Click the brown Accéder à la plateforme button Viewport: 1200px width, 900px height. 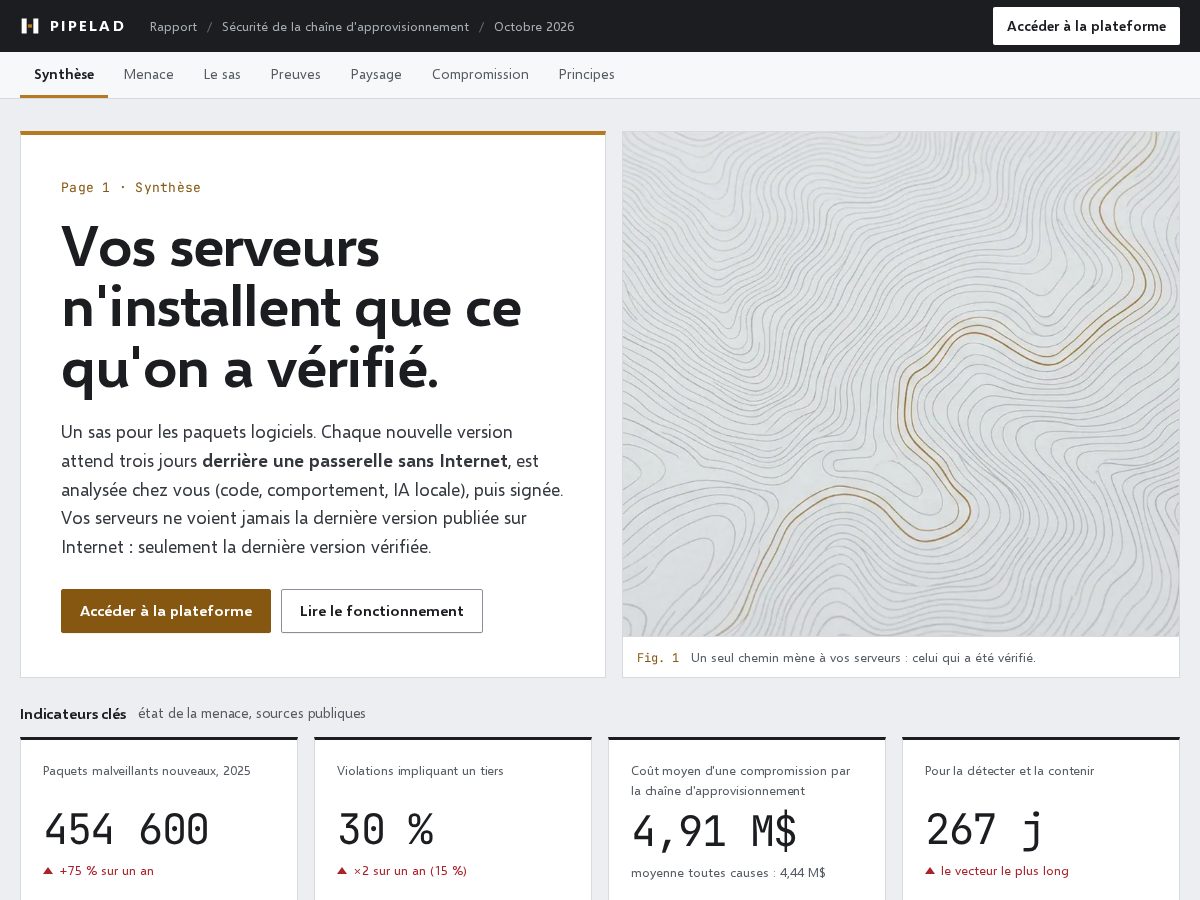pyautogui.click(x=166, y=611)
